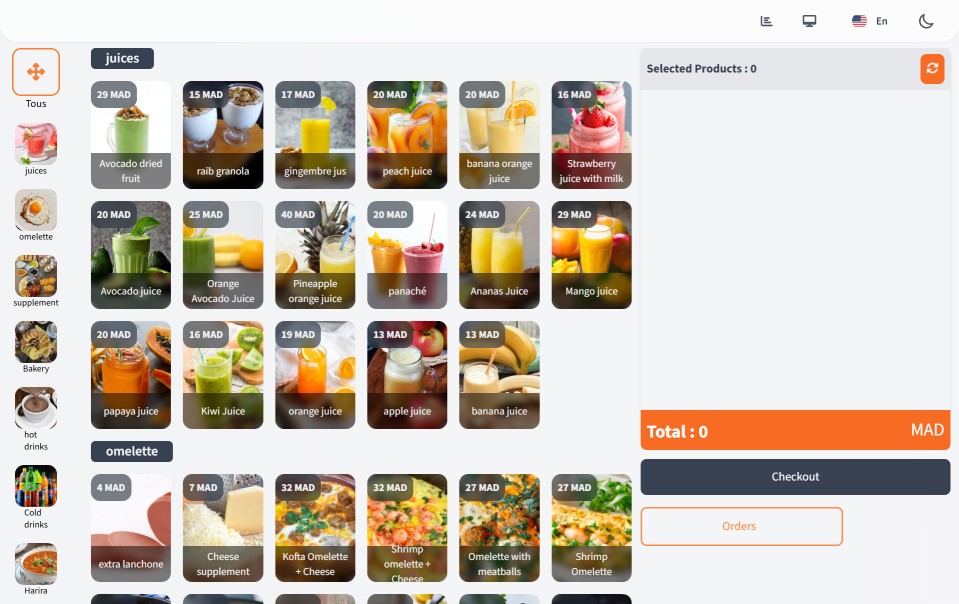Select the supplement category icon
The height and width of the screenshot is (604, 959).
(36, 276)
